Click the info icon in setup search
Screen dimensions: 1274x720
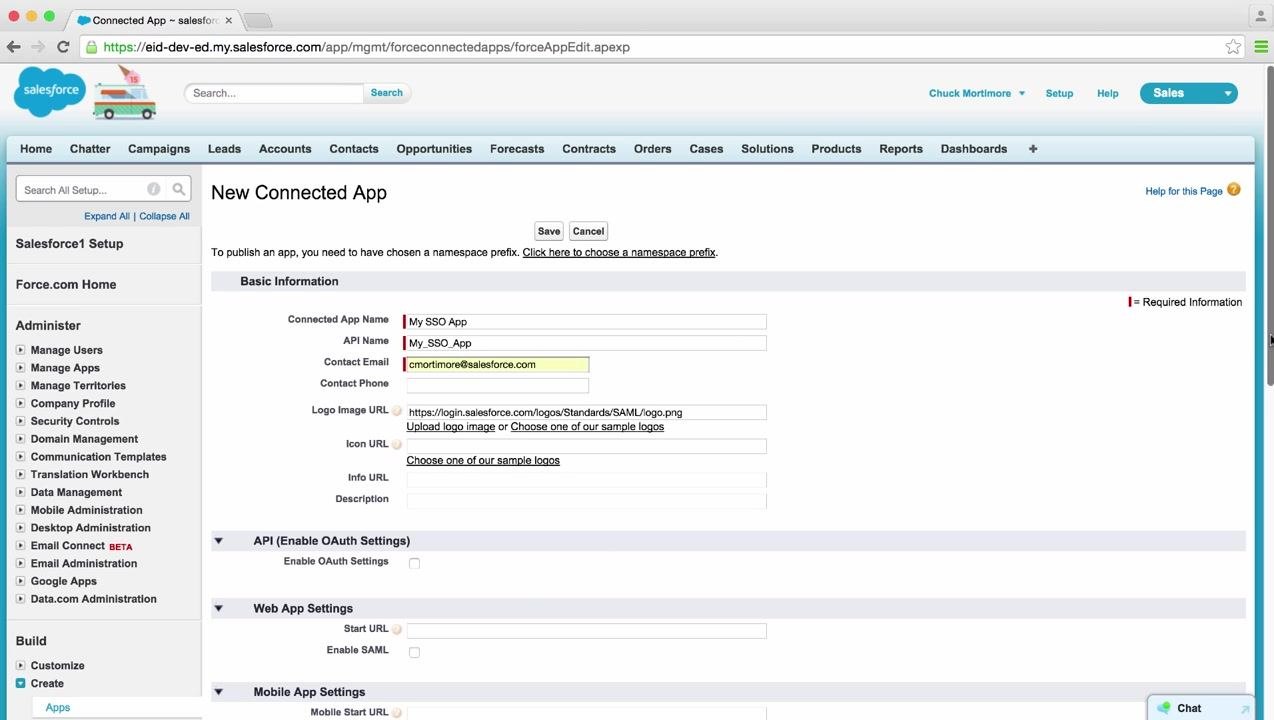[x=154, y=189]
